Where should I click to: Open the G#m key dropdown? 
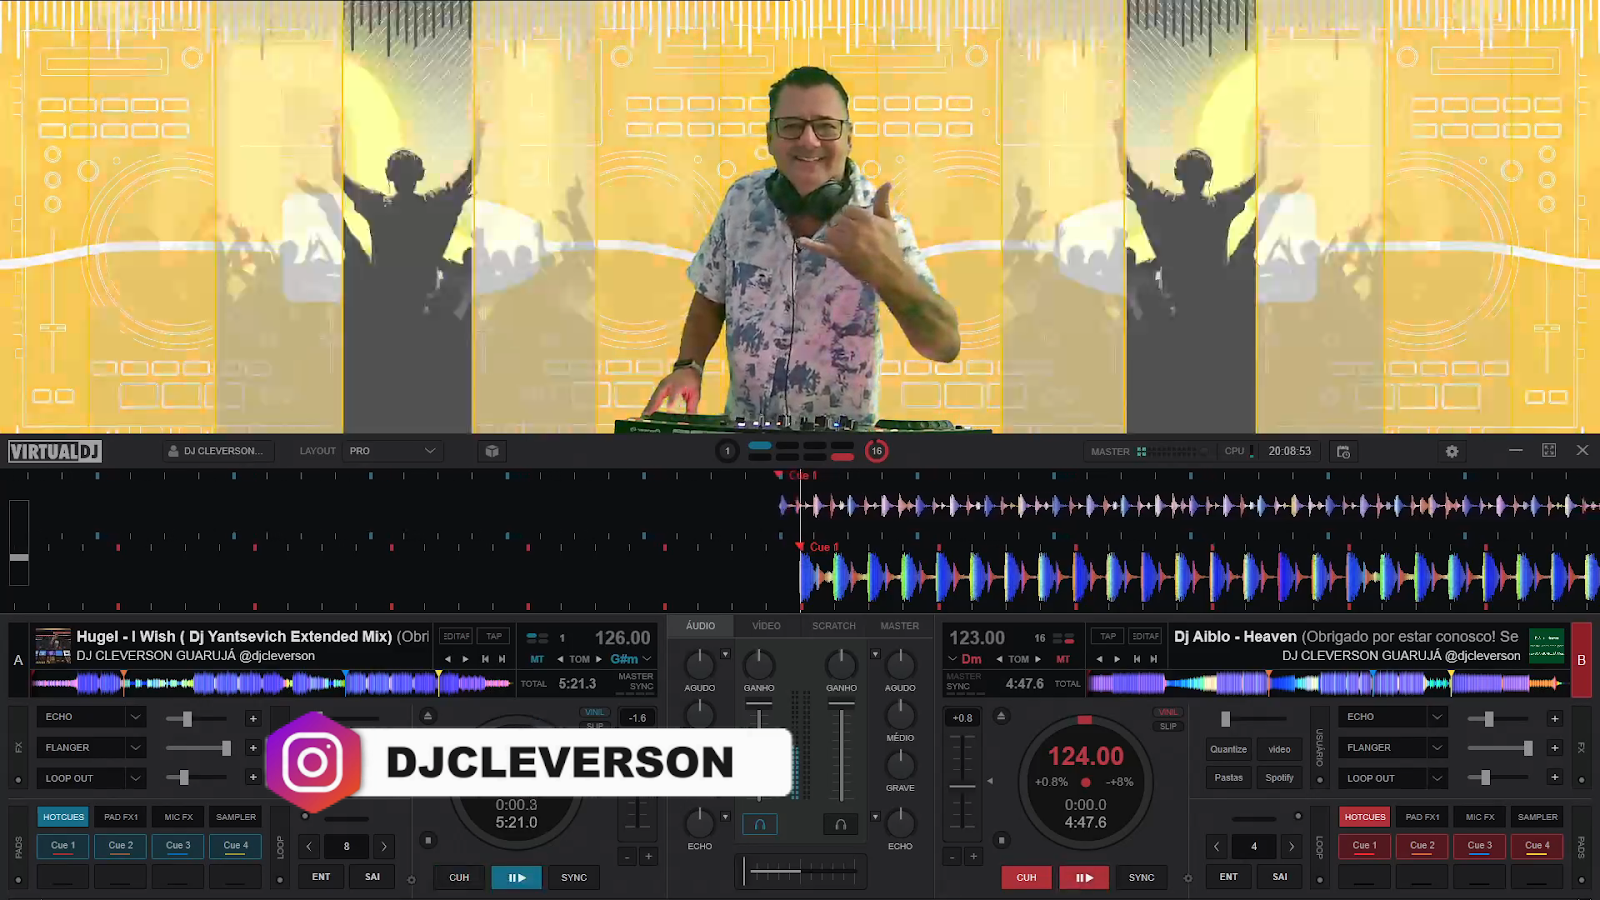tap(632, 659)
